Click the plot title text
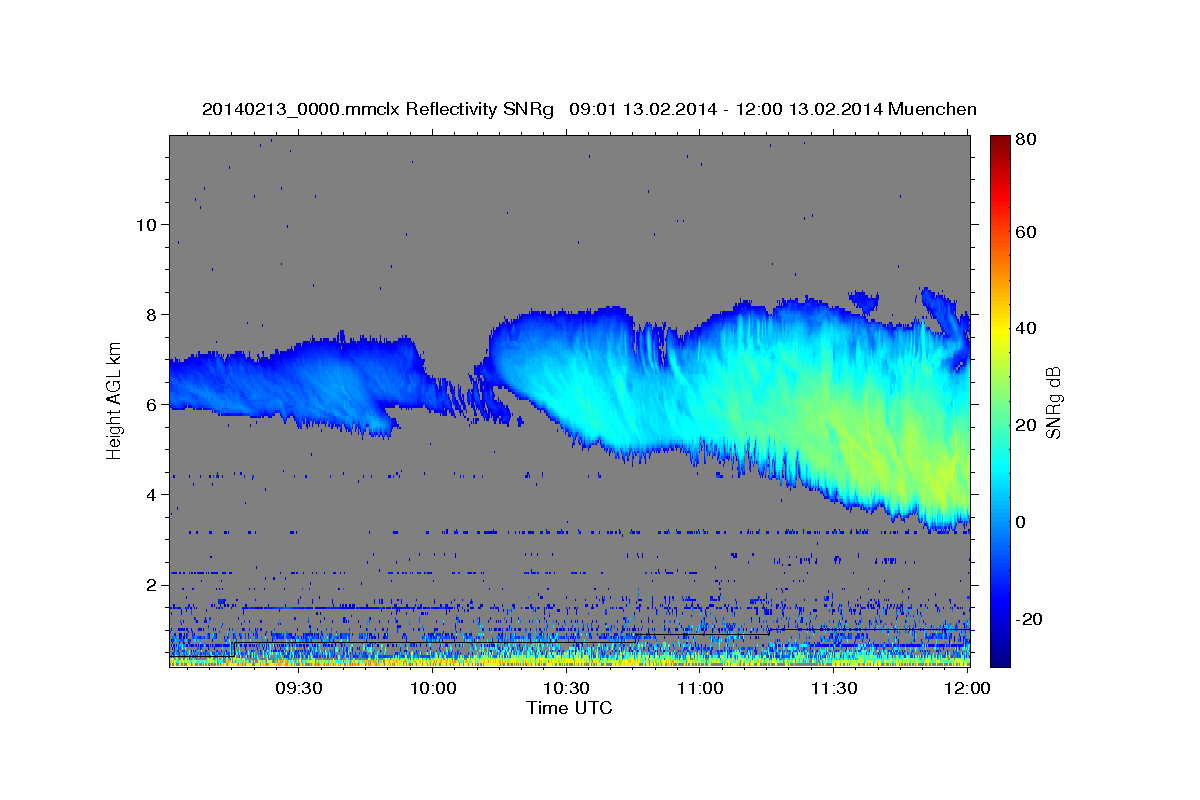 589,109
